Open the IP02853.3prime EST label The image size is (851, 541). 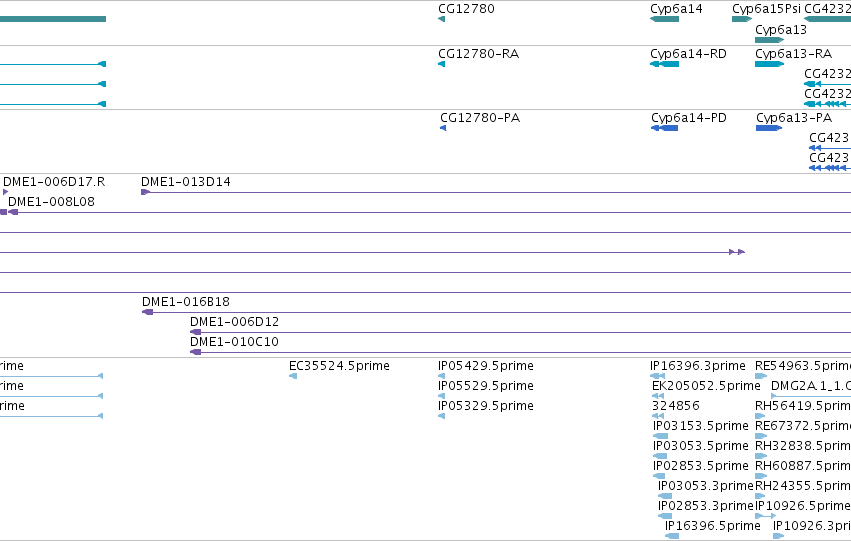706,507
